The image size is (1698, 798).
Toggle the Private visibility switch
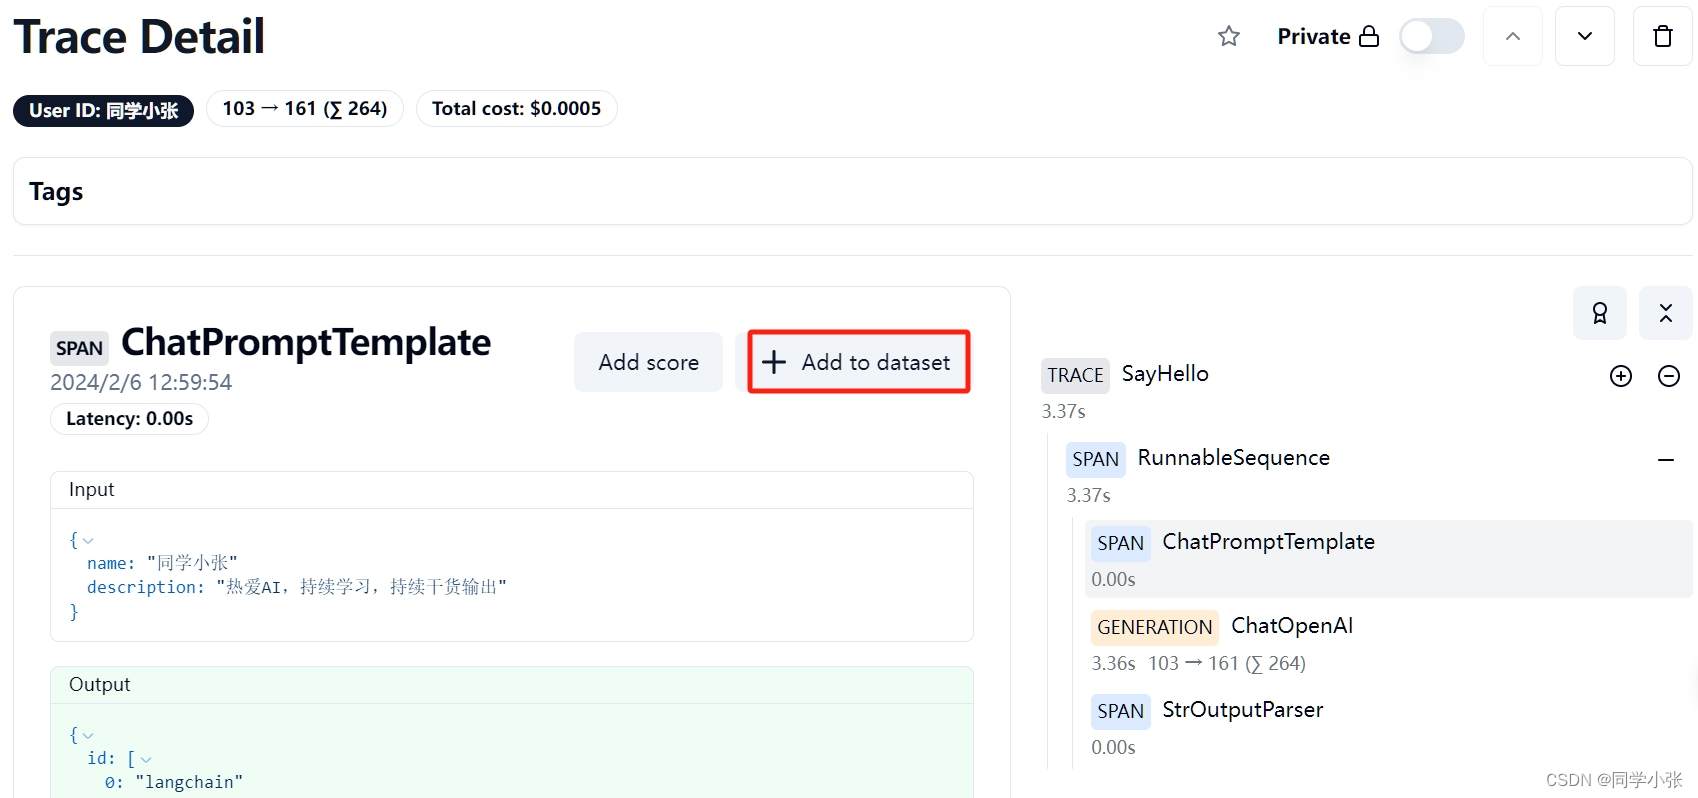click(x=1431, y=37)
